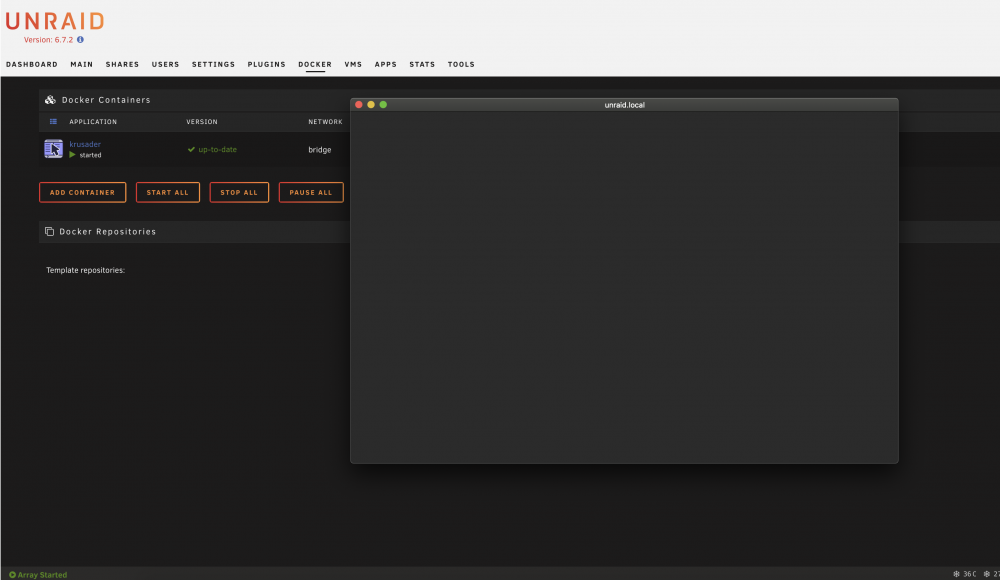Viewport: 1000px width, 580px height.
Task: Click the Docker Containers heading
Action: tap(106, 100)
